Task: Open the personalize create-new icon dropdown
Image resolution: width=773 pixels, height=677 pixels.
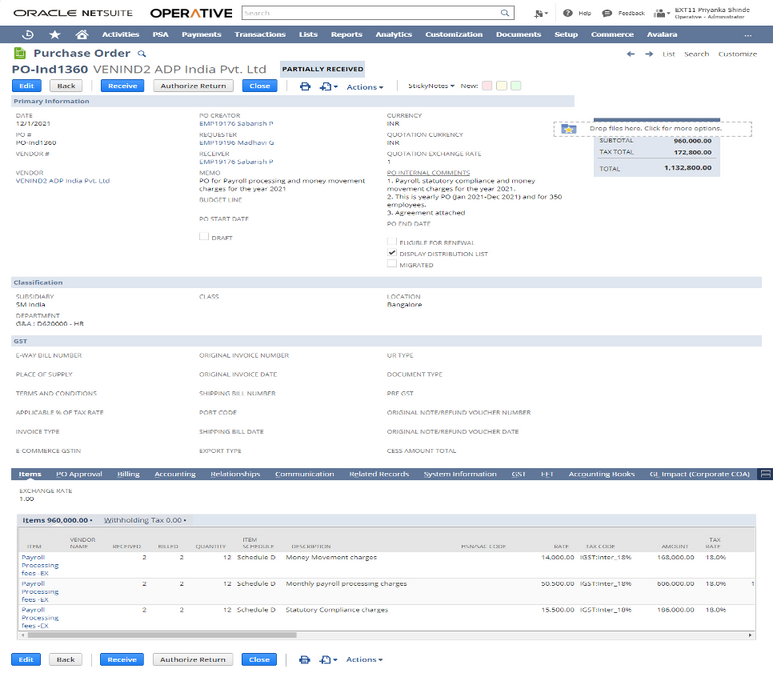Action: (541, 13)
